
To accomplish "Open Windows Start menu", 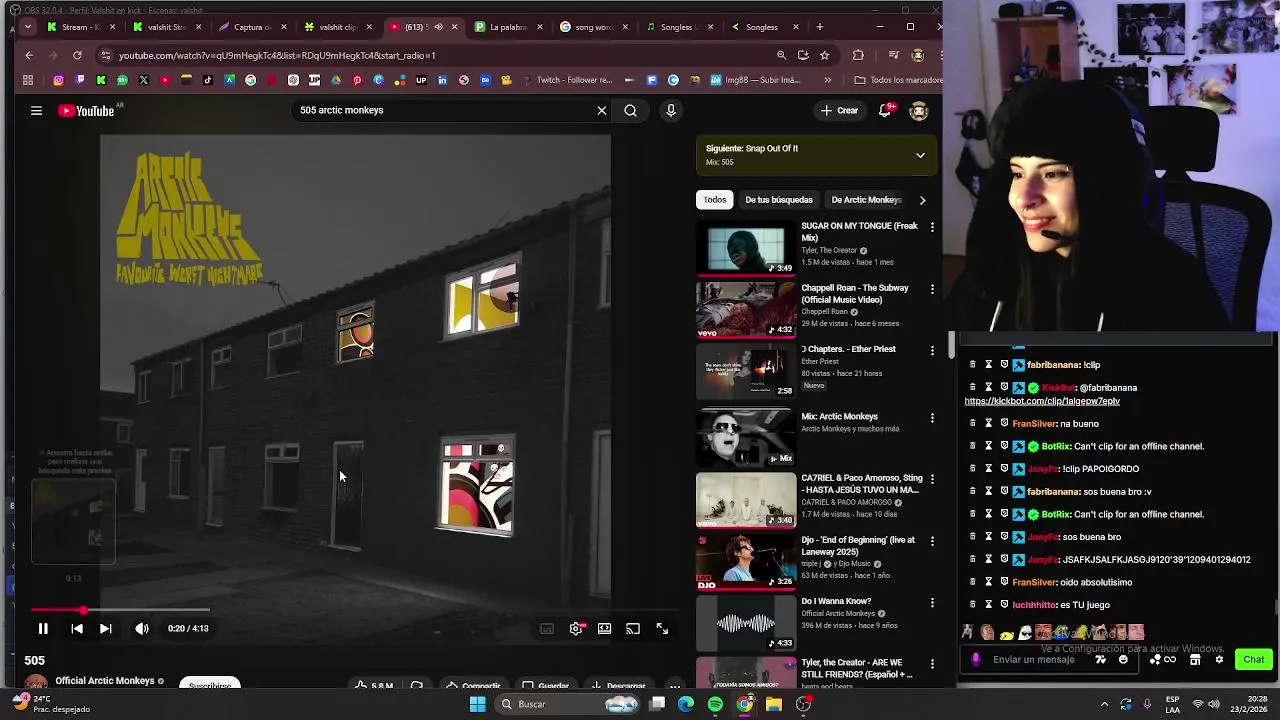I will pos(477,705).
